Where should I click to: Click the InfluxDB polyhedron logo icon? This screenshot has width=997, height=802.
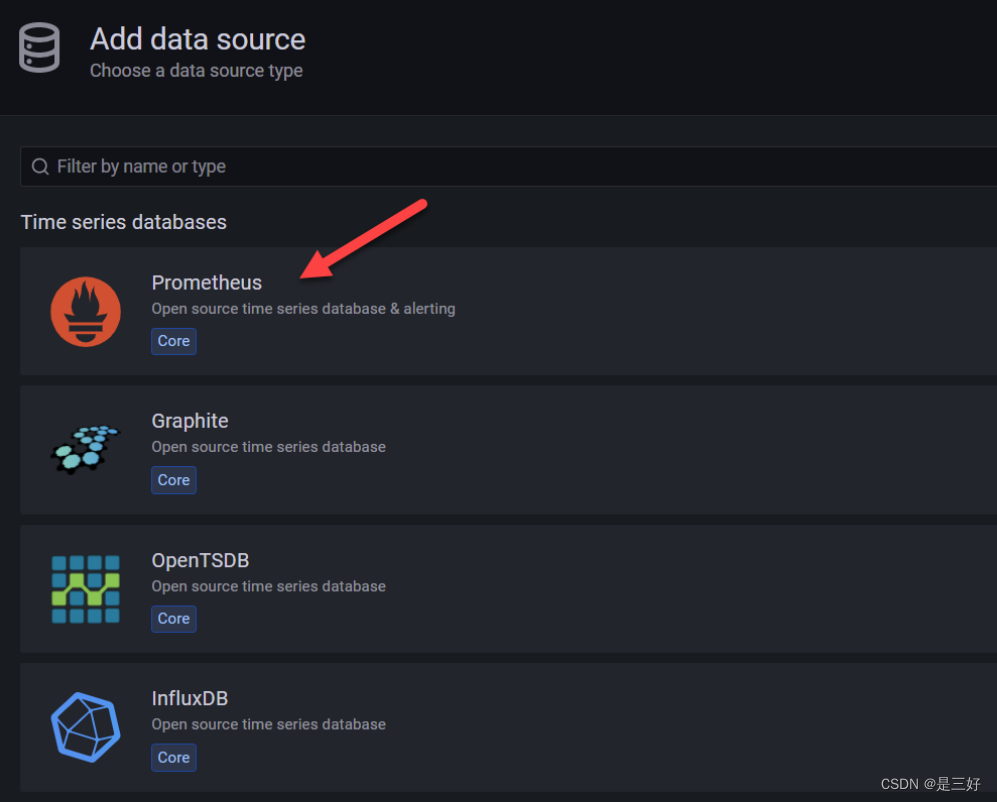pyautogui.click(x=85, y=727)
